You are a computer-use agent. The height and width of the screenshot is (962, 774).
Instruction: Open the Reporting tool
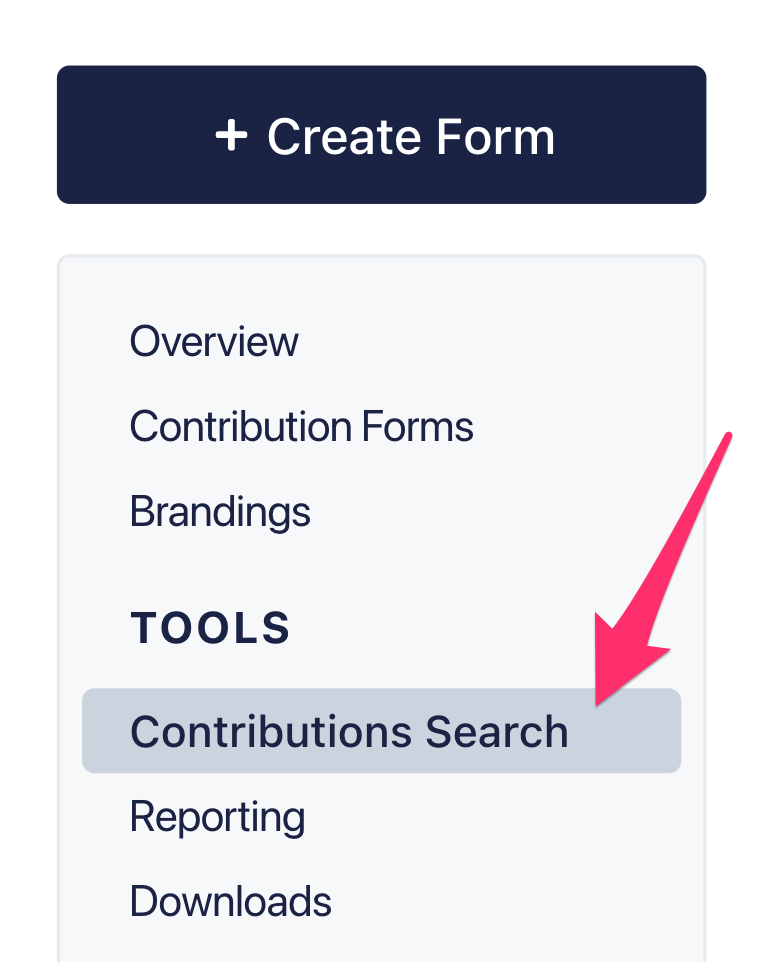[x=217, y=817]
